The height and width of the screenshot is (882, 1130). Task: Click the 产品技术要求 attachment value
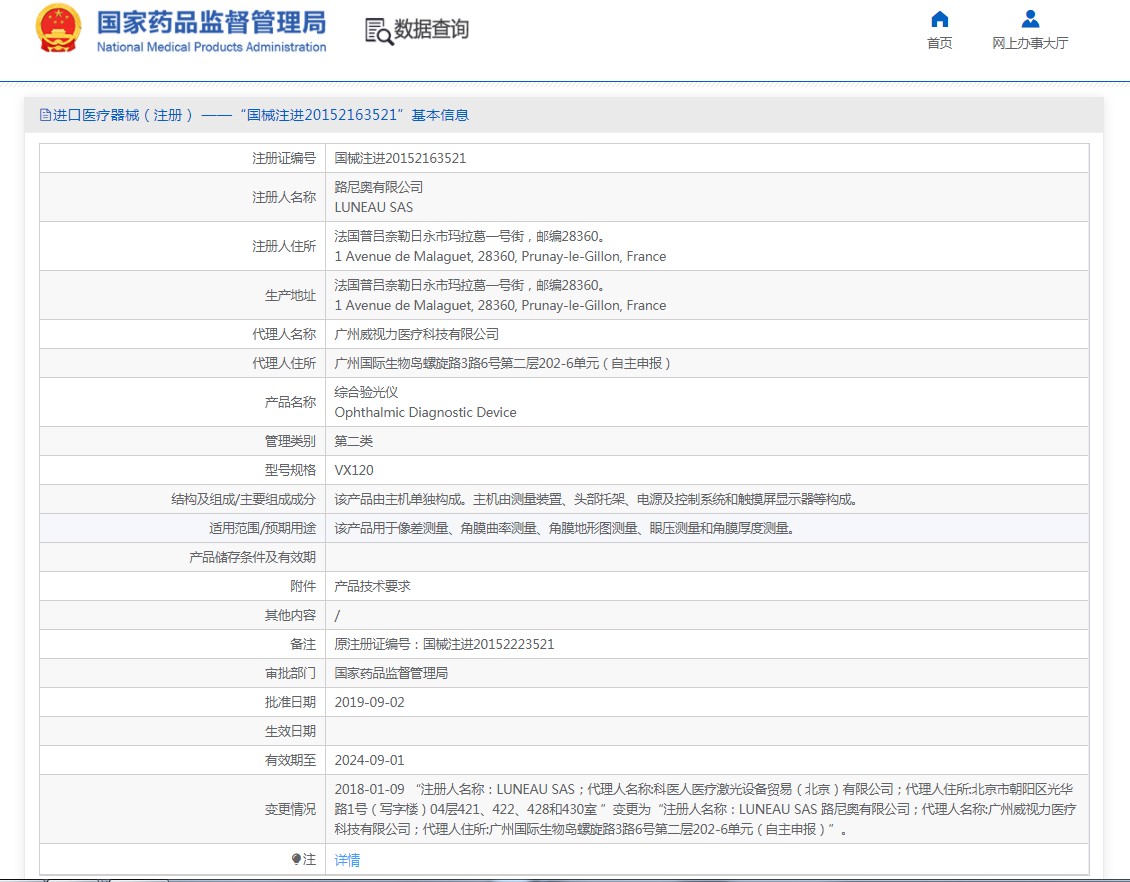[x=373, y=586]
